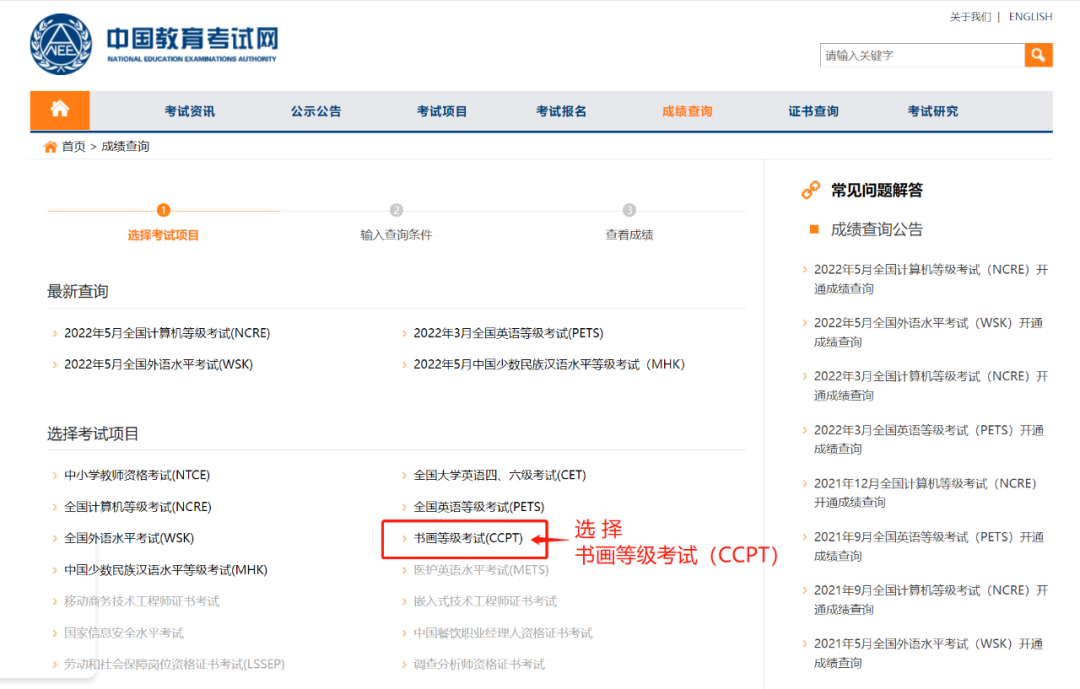Click greyed 劳动和社会保障岗位资格证书考试(LSSEP)
The width and height of the screenshot is (1080, 689).
click(174, 664)
